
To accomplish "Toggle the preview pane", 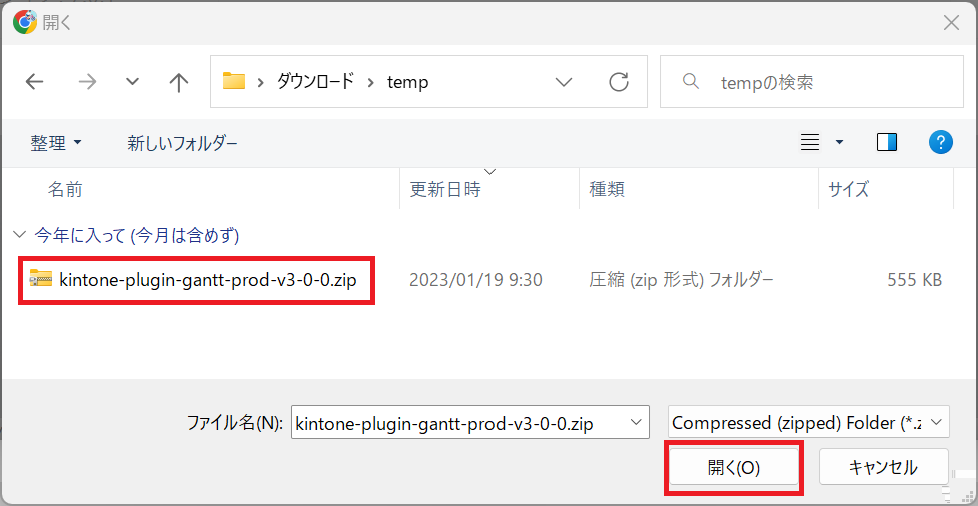I will click(x=886, y=143).
